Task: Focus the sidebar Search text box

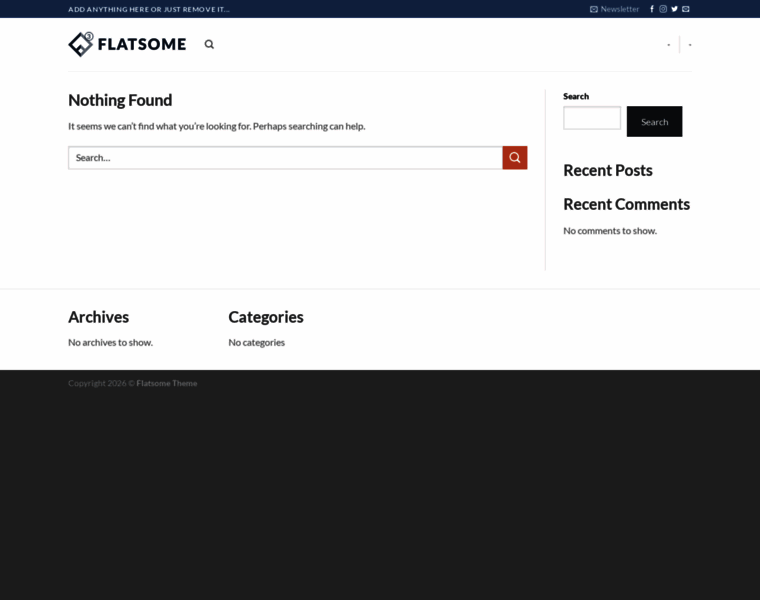Action: click(x=592, y=119)
